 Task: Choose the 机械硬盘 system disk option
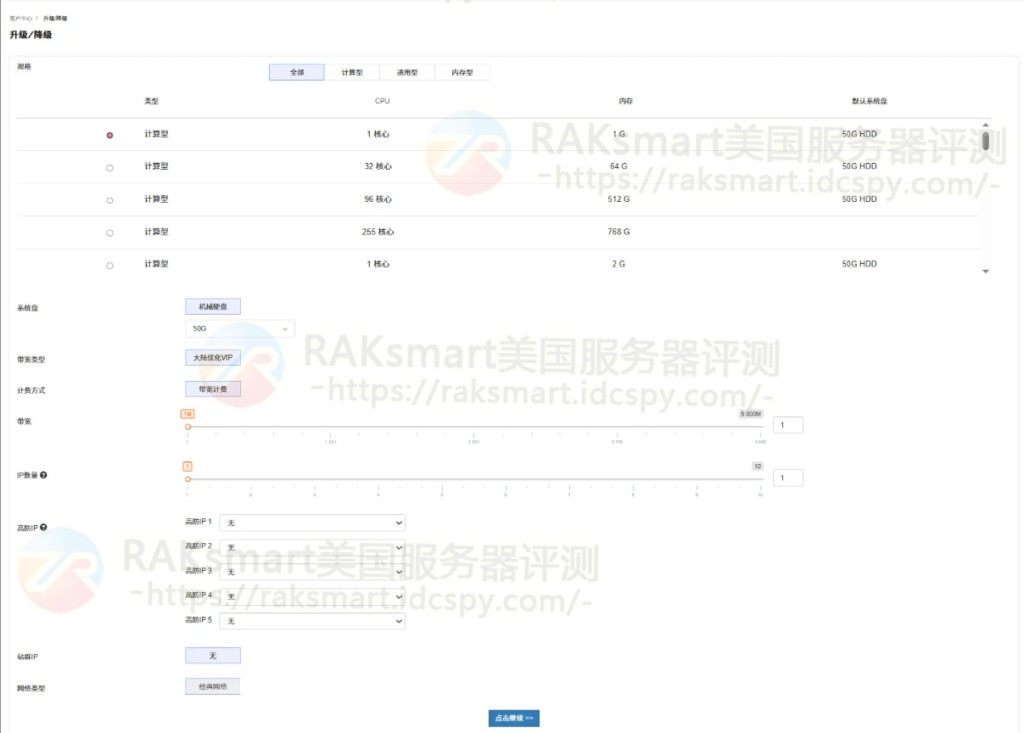(213, 306)
